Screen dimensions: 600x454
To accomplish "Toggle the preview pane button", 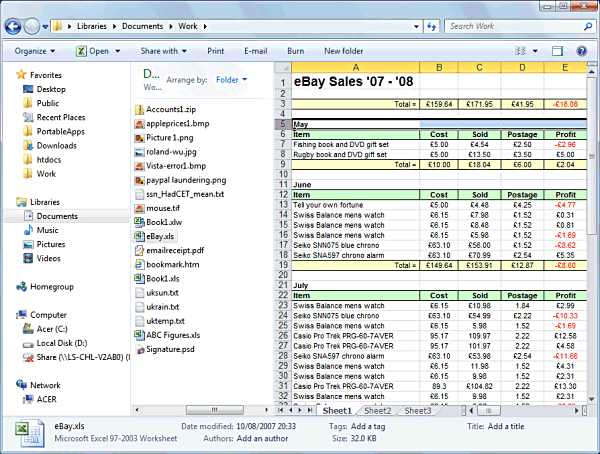I will pos(557,51).
